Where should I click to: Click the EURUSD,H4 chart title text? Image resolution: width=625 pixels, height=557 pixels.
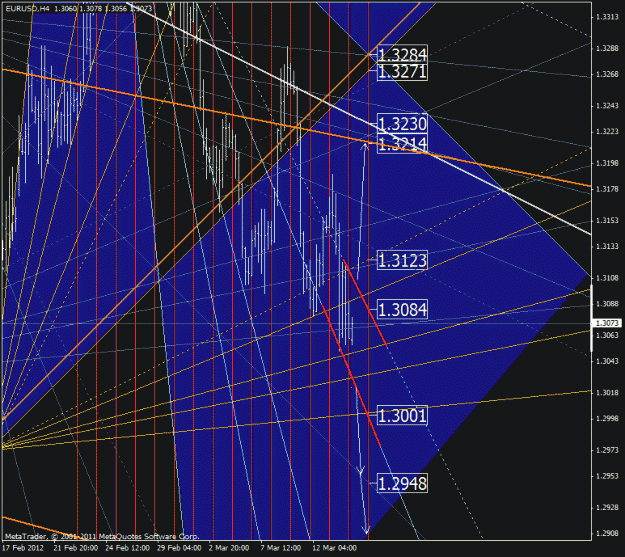pyautogui.click(x=27, y=8)
